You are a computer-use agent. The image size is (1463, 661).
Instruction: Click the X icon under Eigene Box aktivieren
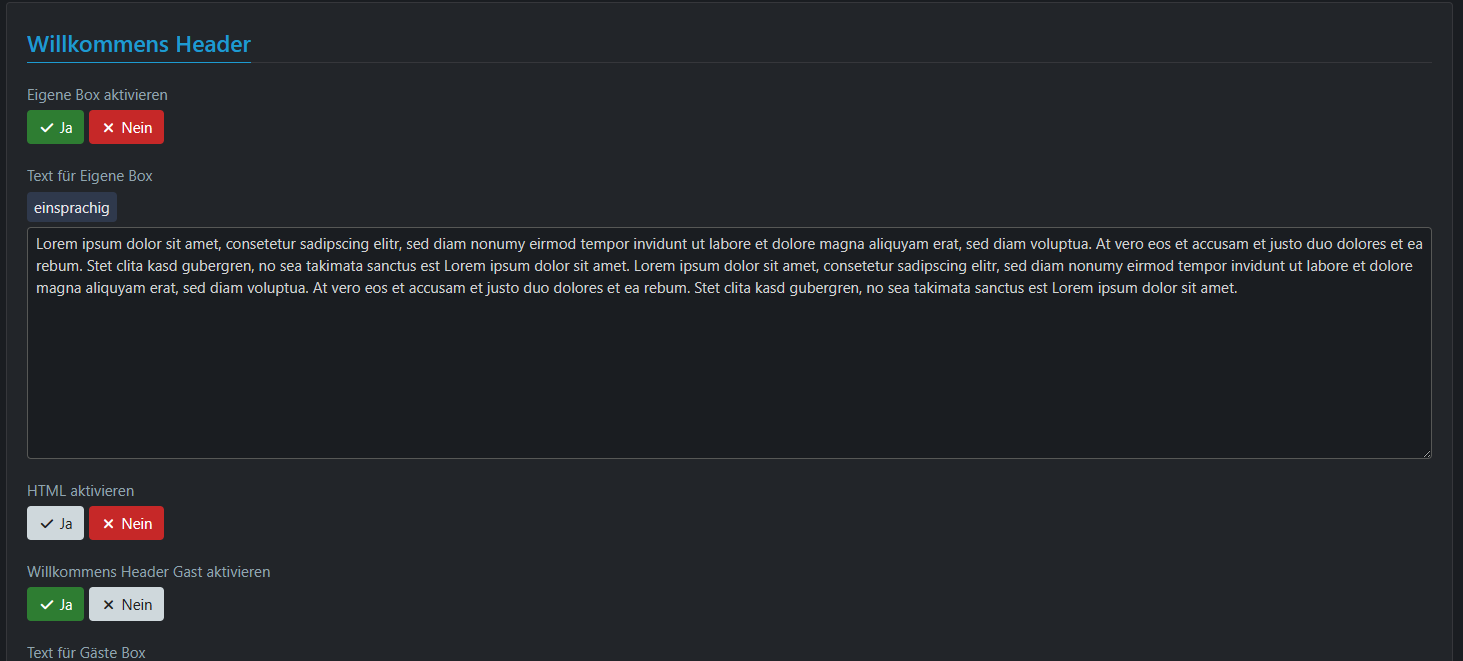pyautogui.click(x=108, y=128)
